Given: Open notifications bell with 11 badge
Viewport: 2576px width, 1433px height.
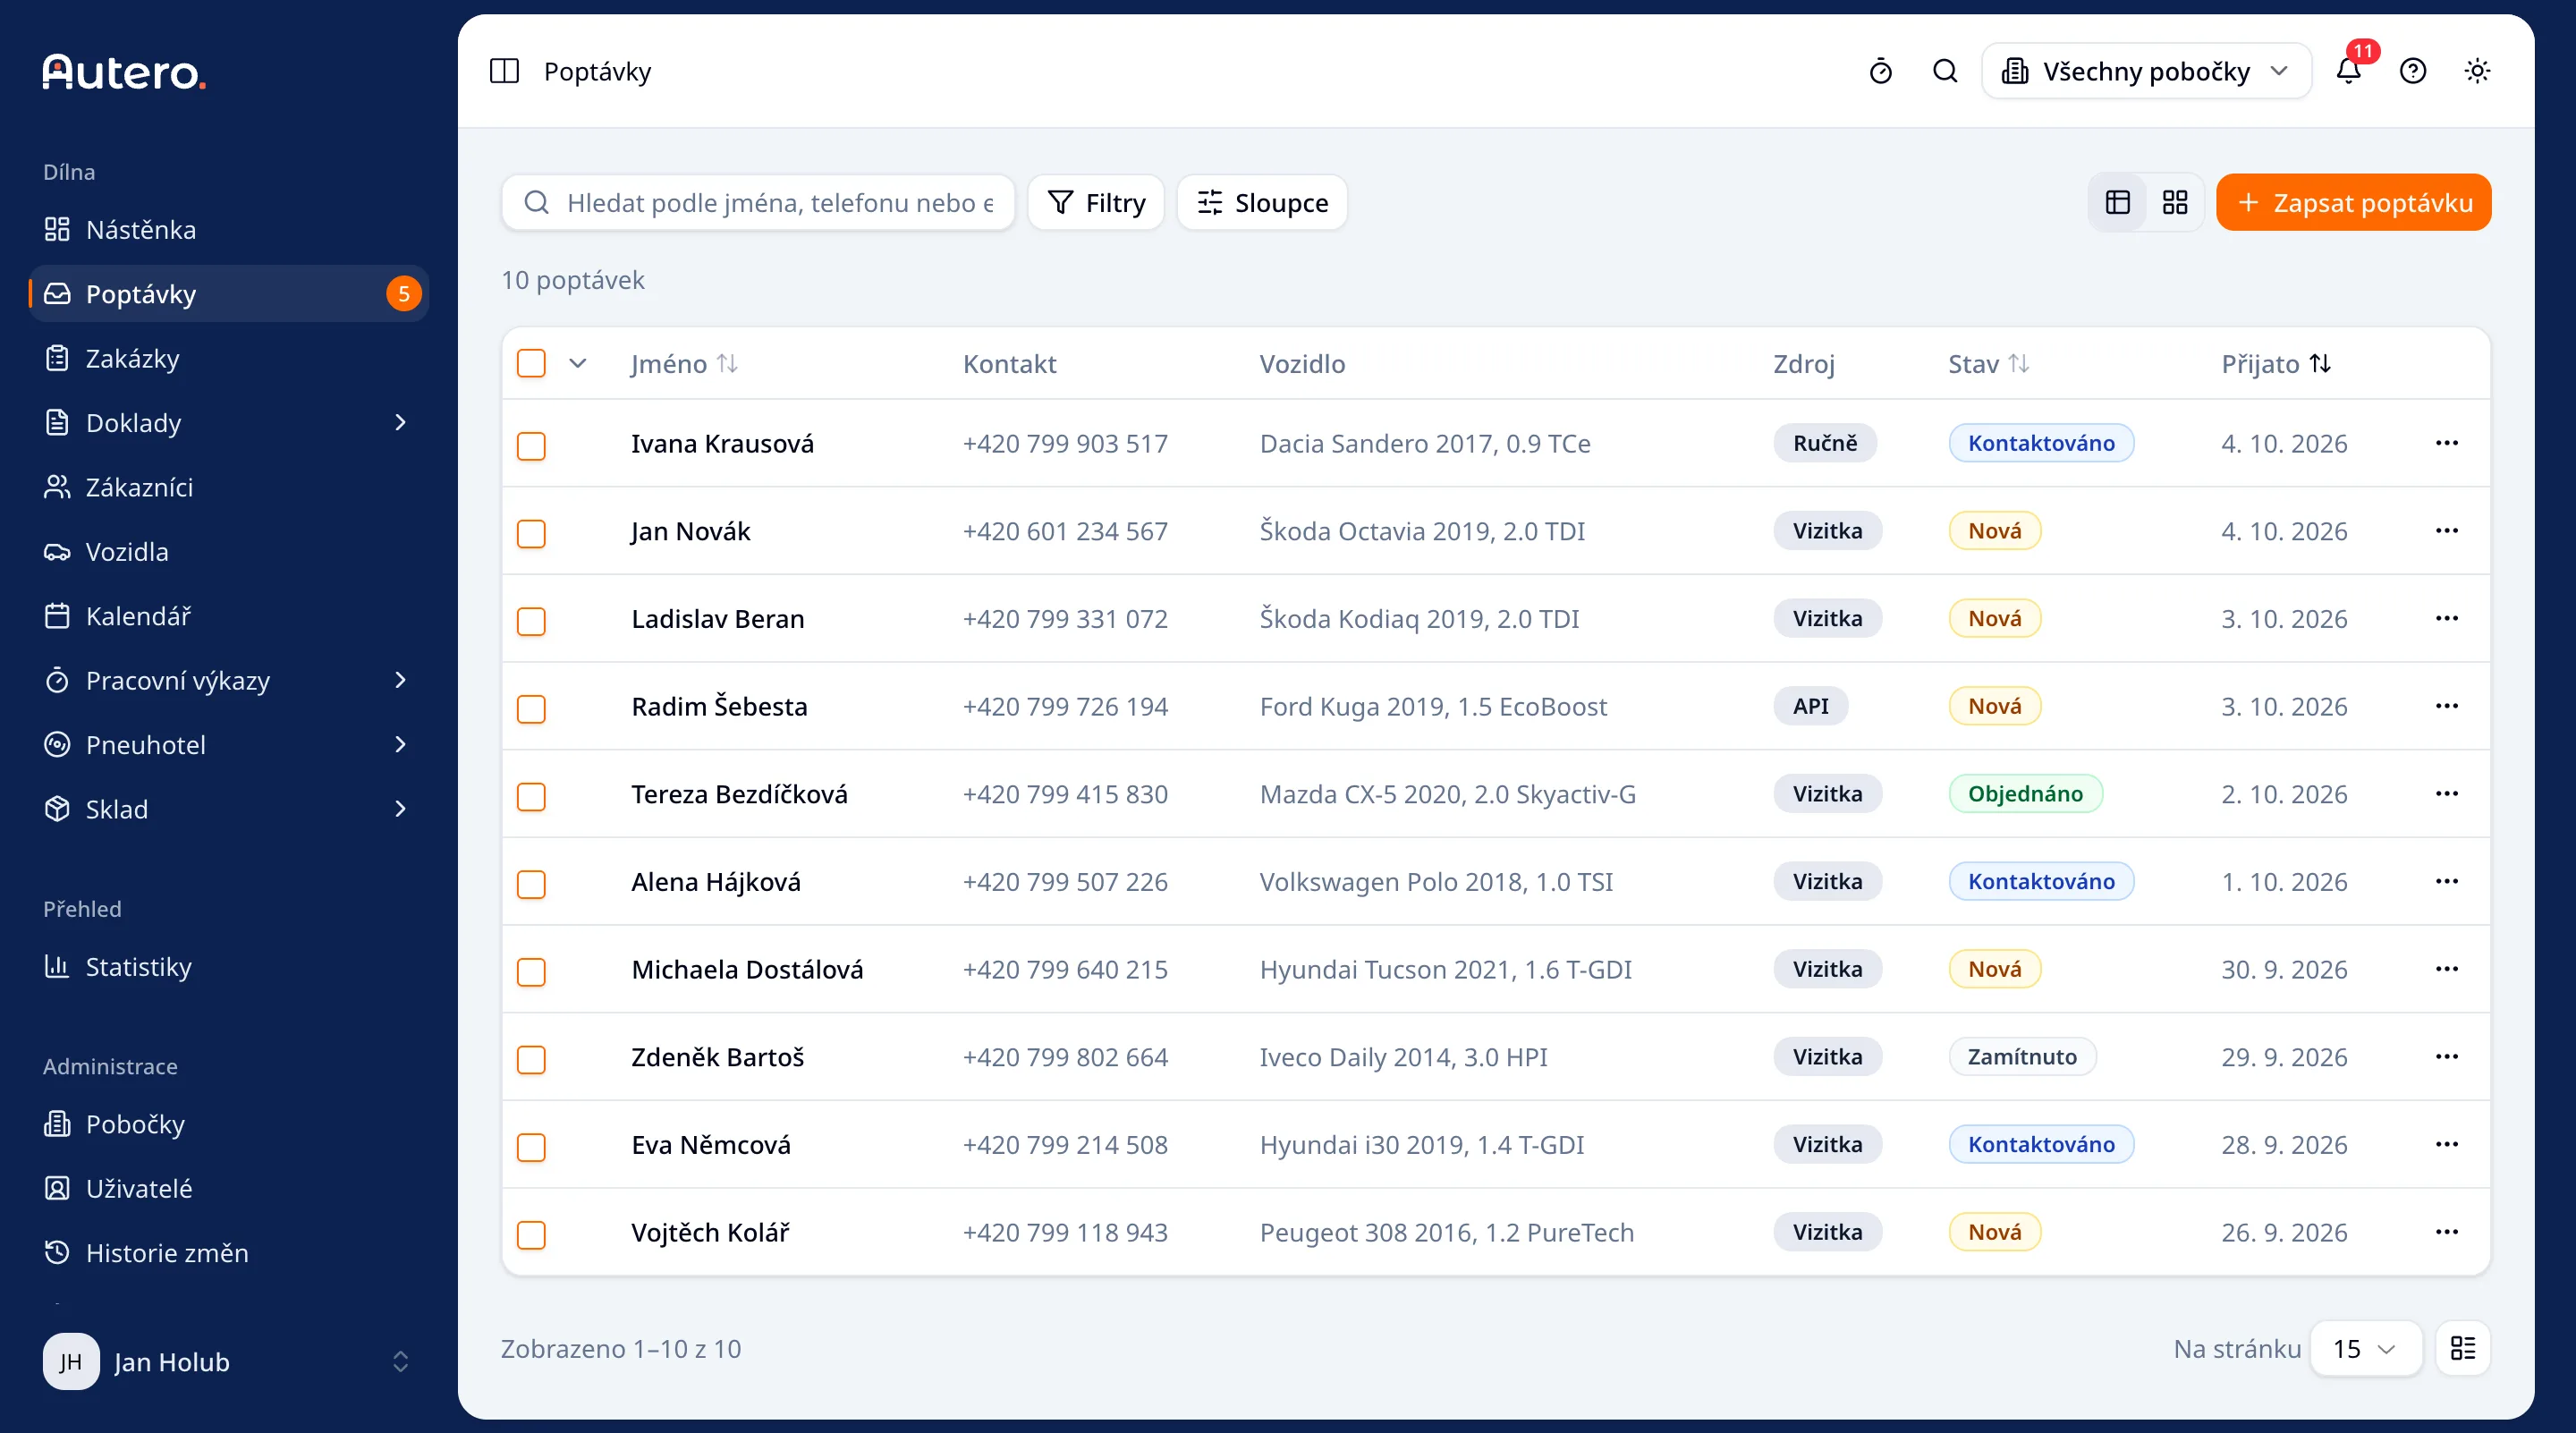Looking at the screenshot, I should [x=2349, y=71].
